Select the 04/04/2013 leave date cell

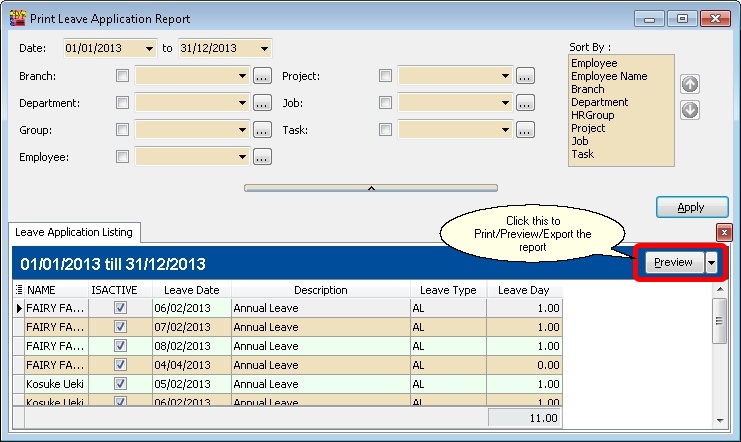[192, 364]
